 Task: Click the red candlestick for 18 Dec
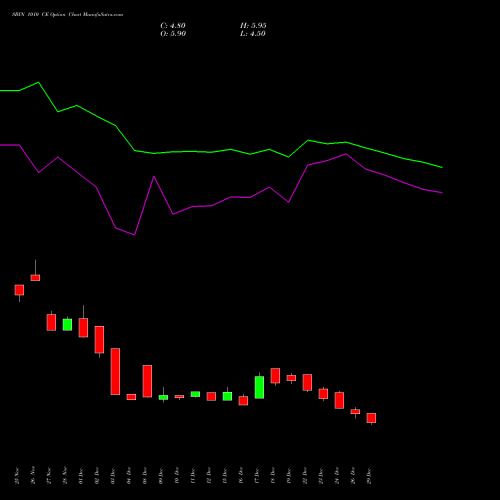pyautogui.click(x=275, y=376)
